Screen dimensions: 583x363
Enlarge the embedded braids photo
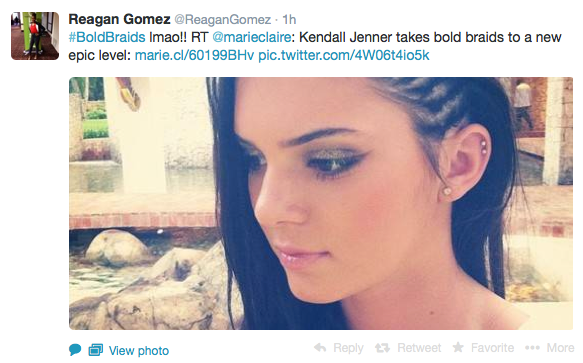pyautogui.click(x=321, y=203)
